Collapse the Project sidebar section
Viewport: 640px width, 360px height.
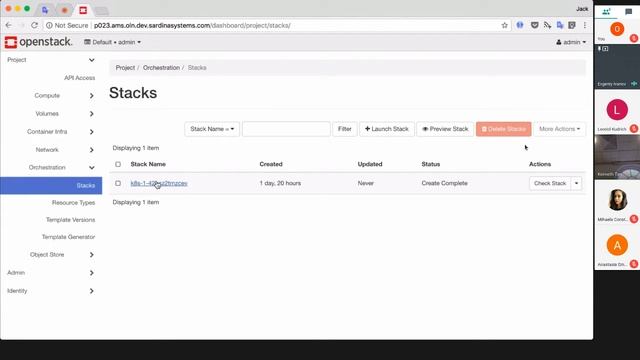(51, 60)
